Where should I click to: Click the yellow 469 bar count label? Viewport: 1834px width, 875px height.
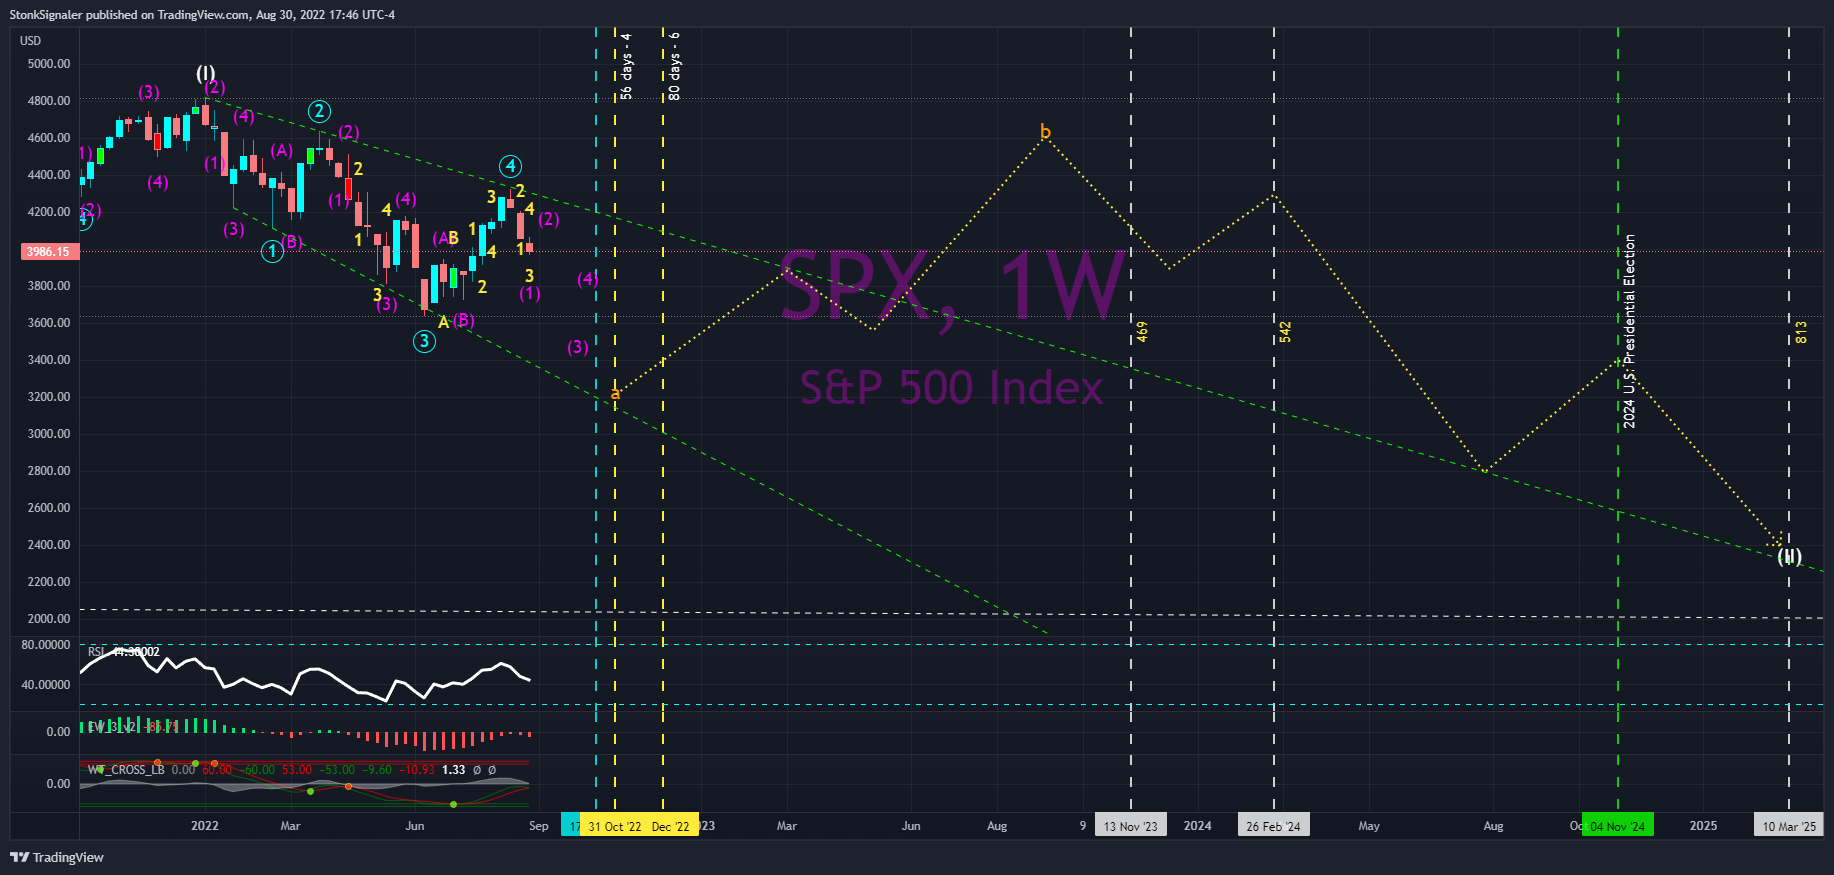click(1142, 332)
